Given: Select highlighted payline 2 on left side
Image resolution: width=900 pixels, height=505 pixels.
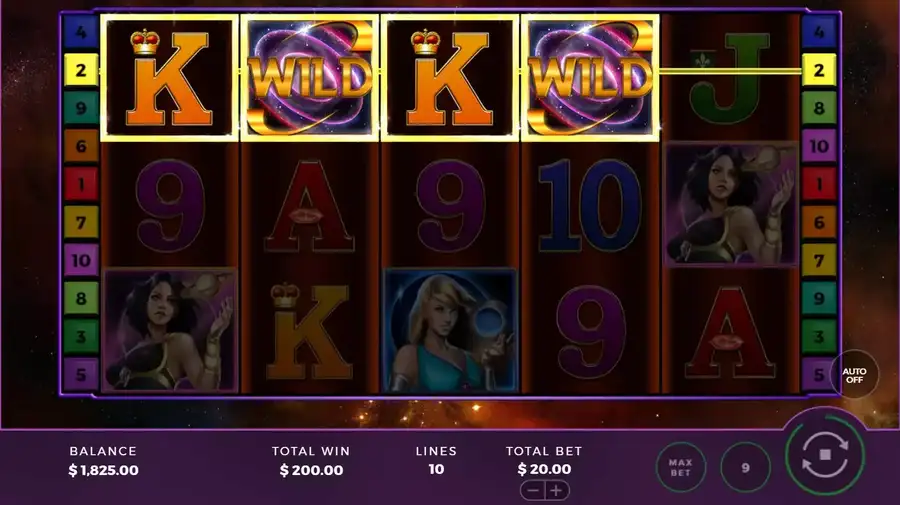Looking at the screenshot, I should coord(80,70).
